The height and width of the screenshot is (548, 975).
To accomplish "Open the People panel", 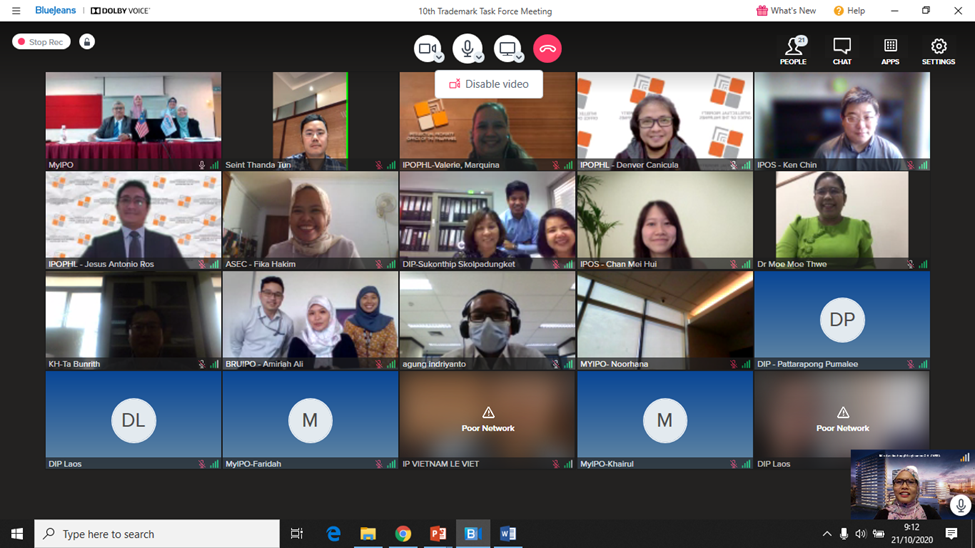I will click(x=793, y=51).
